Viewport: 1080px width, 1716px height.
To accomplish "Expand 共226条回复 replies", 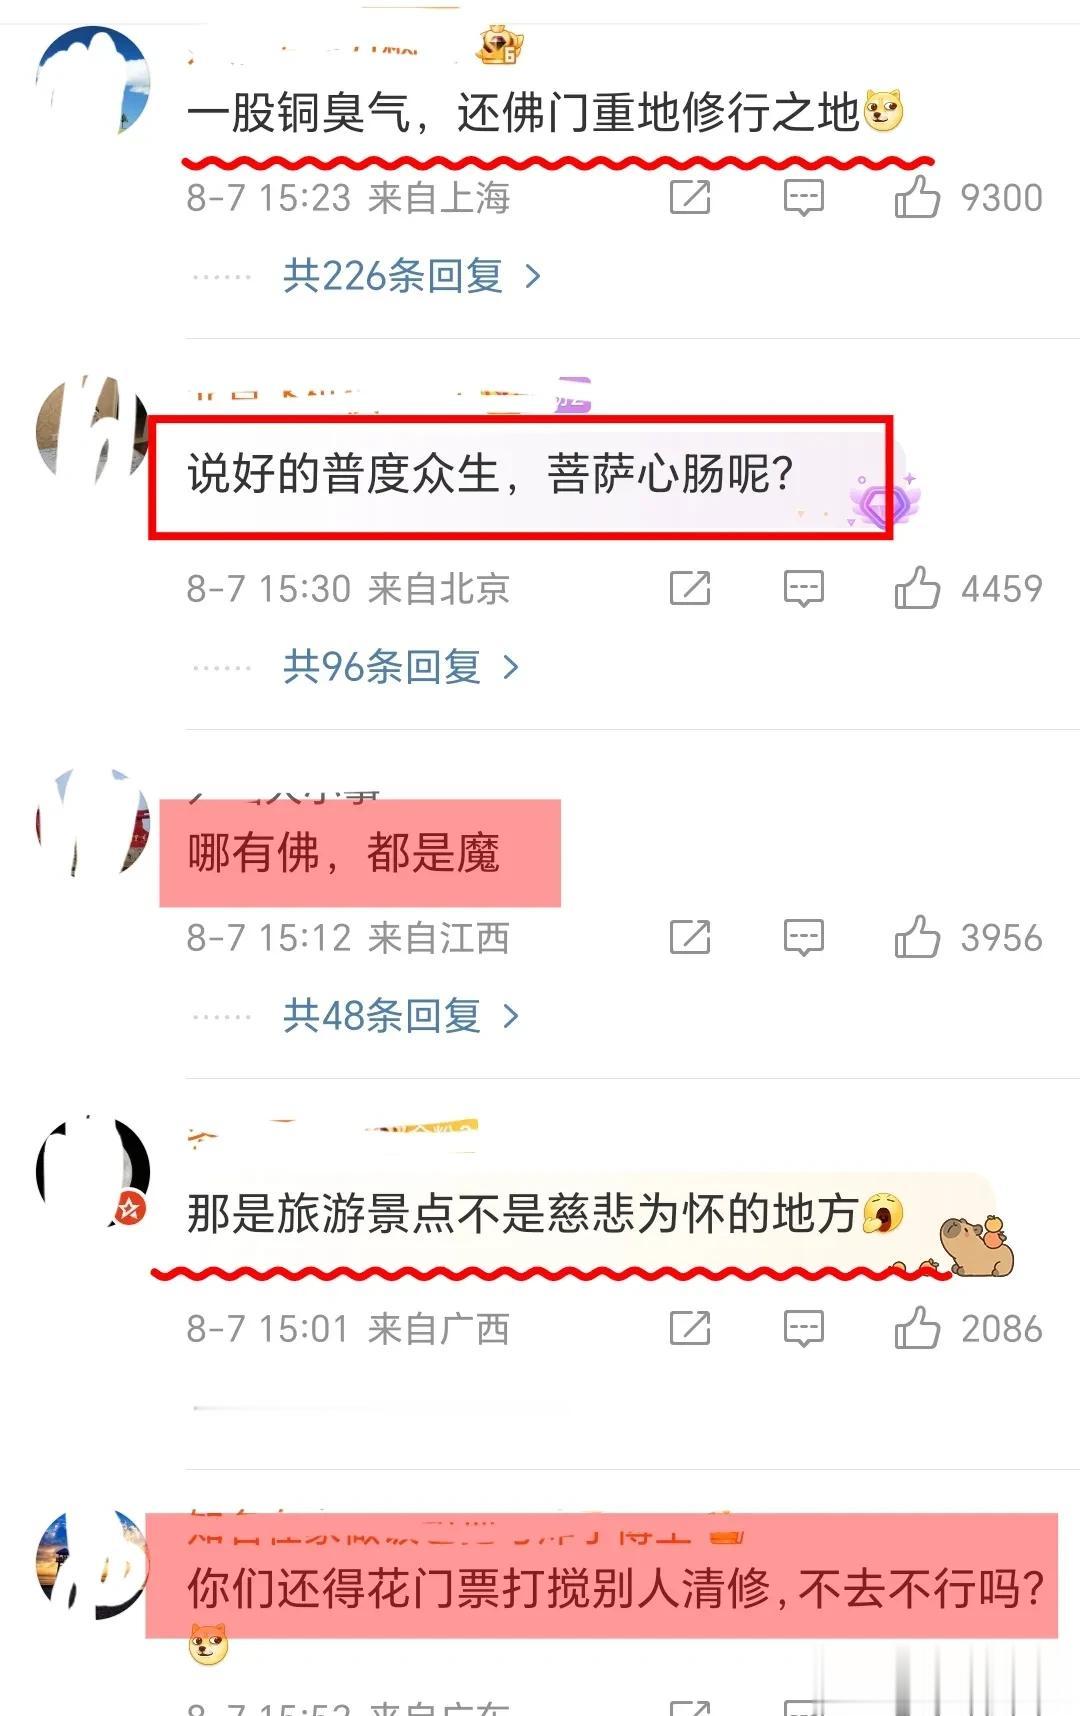I will 412,275.
